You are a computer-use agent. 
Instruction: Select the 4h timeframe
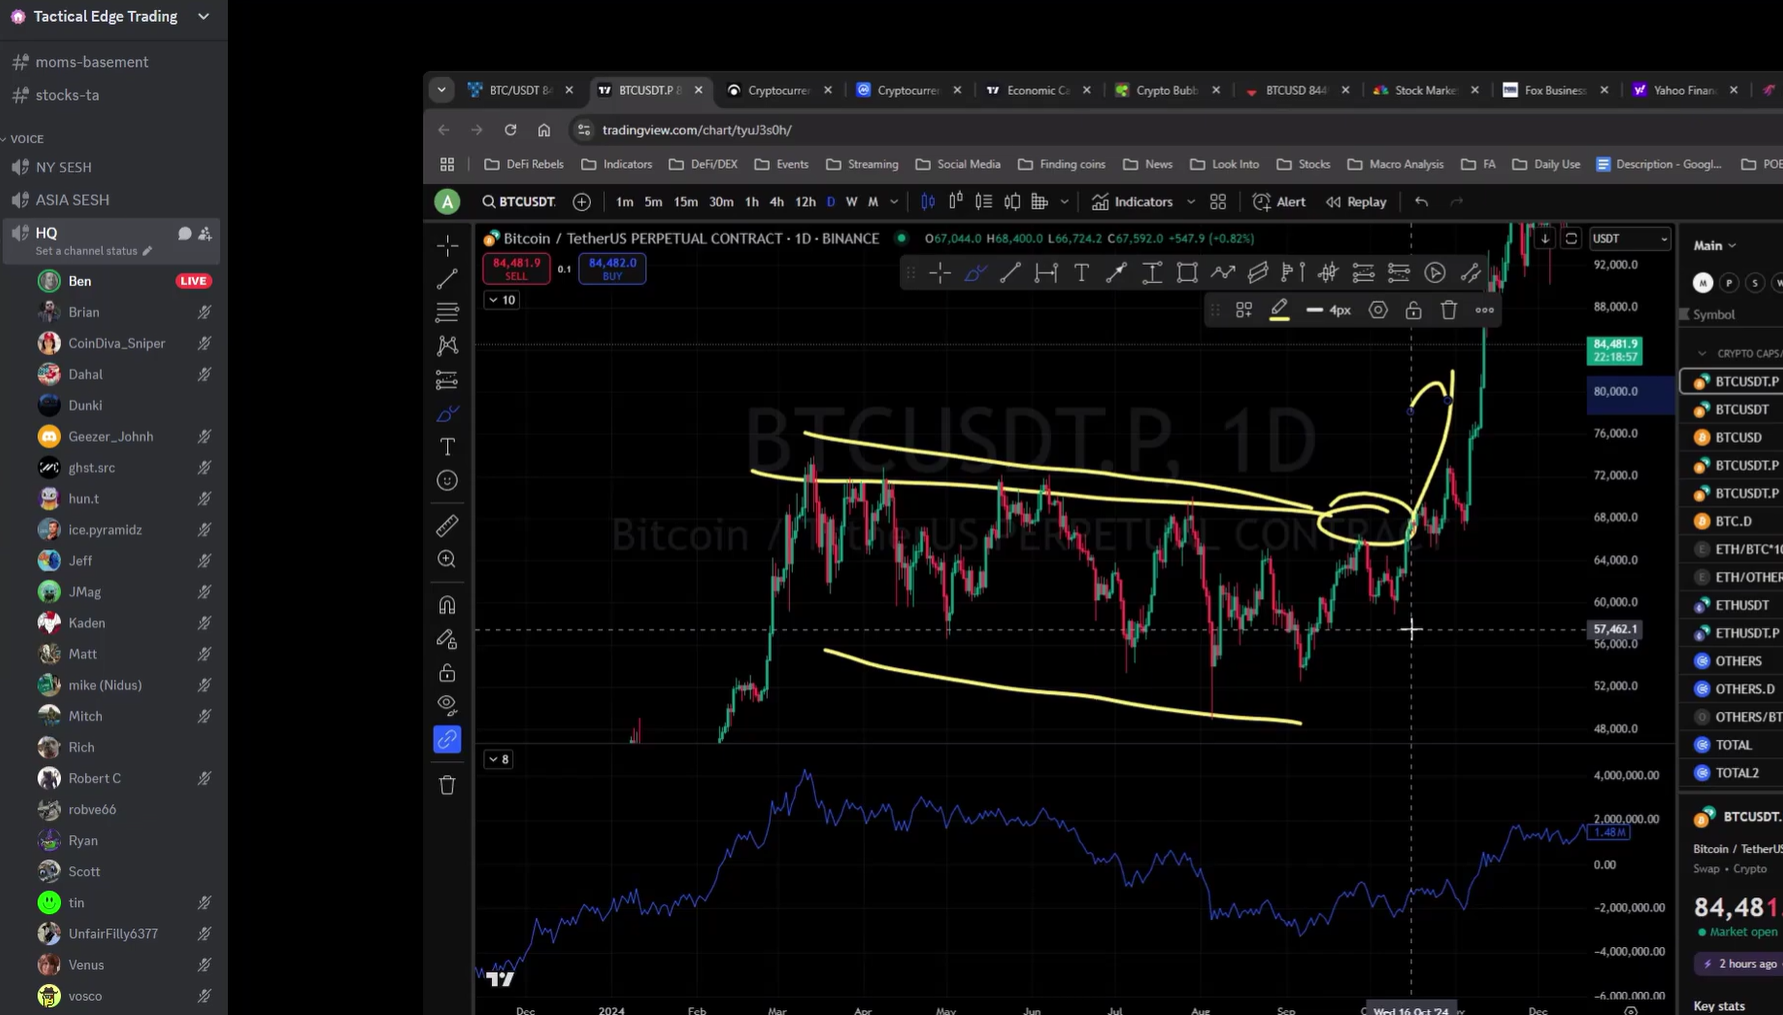coord(776,202)
